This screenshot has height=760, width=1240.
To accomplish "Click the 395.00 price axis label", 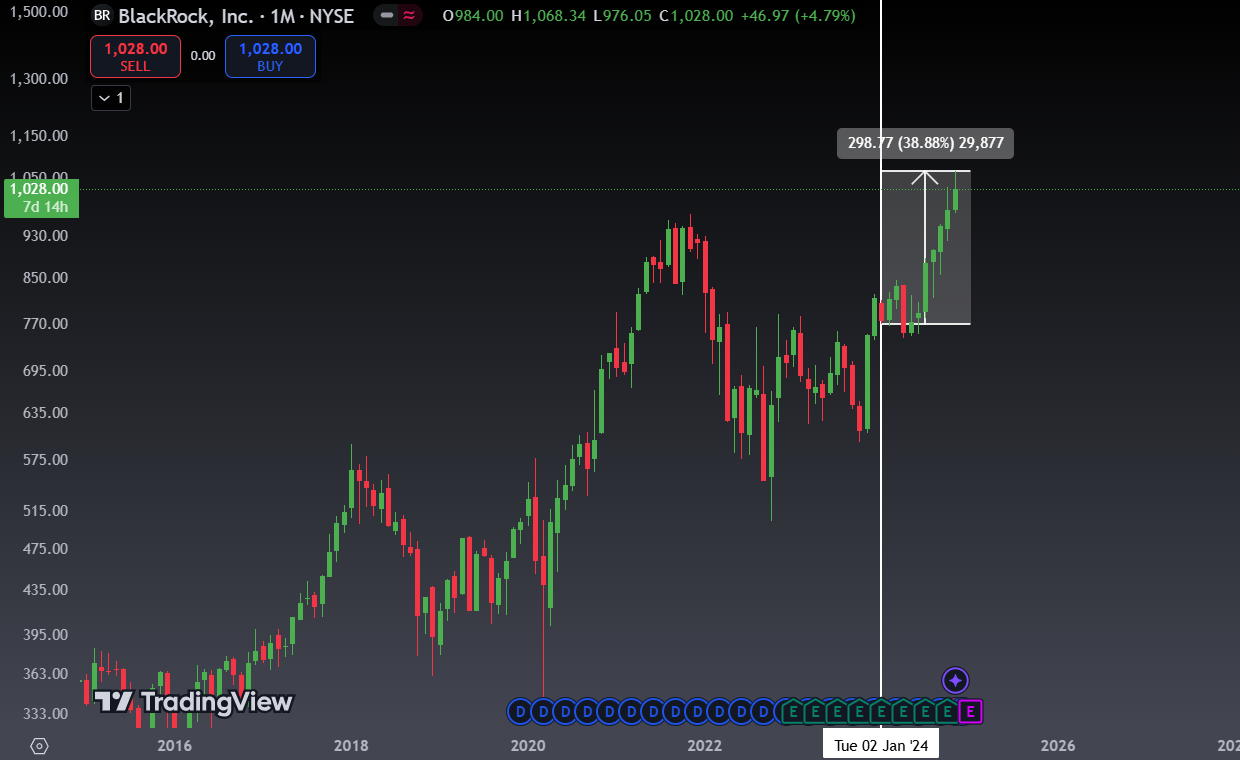I will (x=45, y=634).
